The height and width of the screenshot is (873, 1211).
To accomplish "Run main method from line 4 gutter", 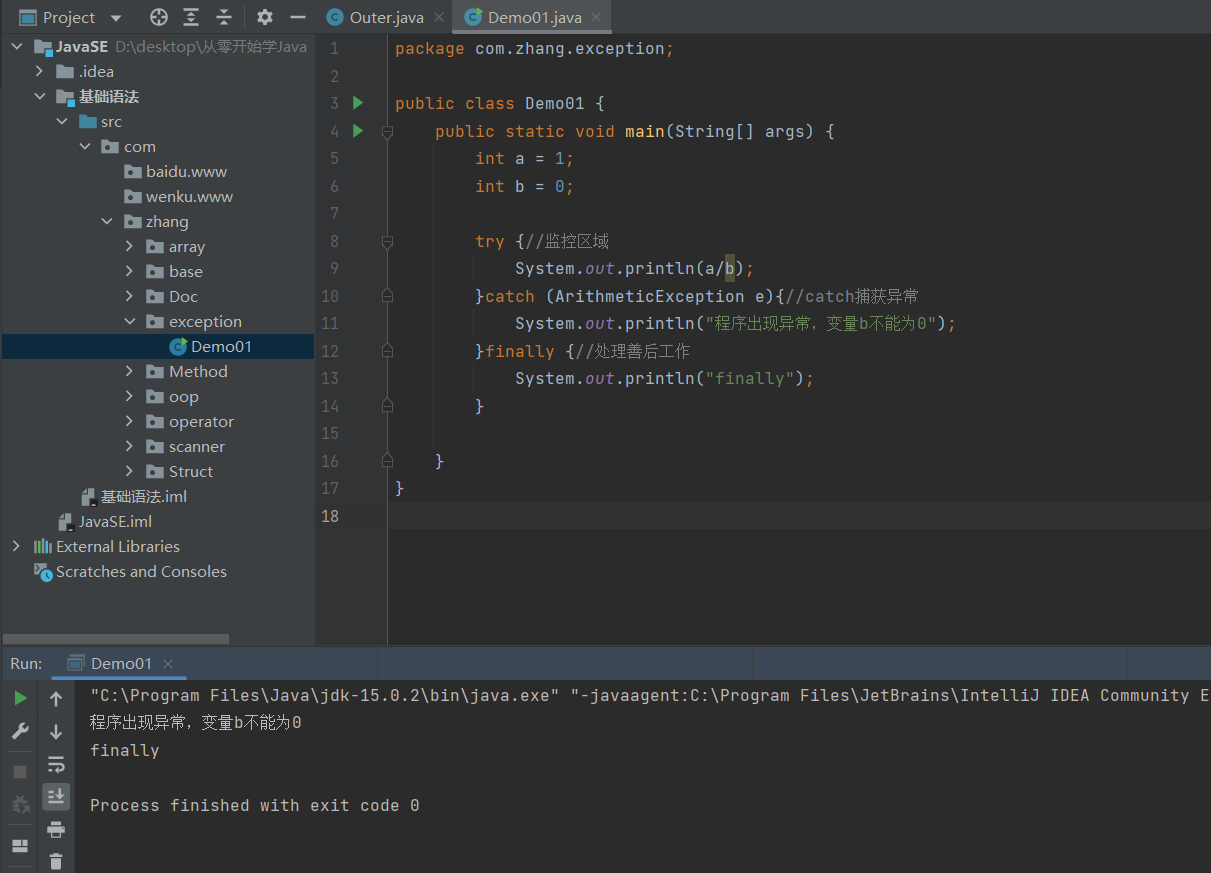I will coord(358,131).
